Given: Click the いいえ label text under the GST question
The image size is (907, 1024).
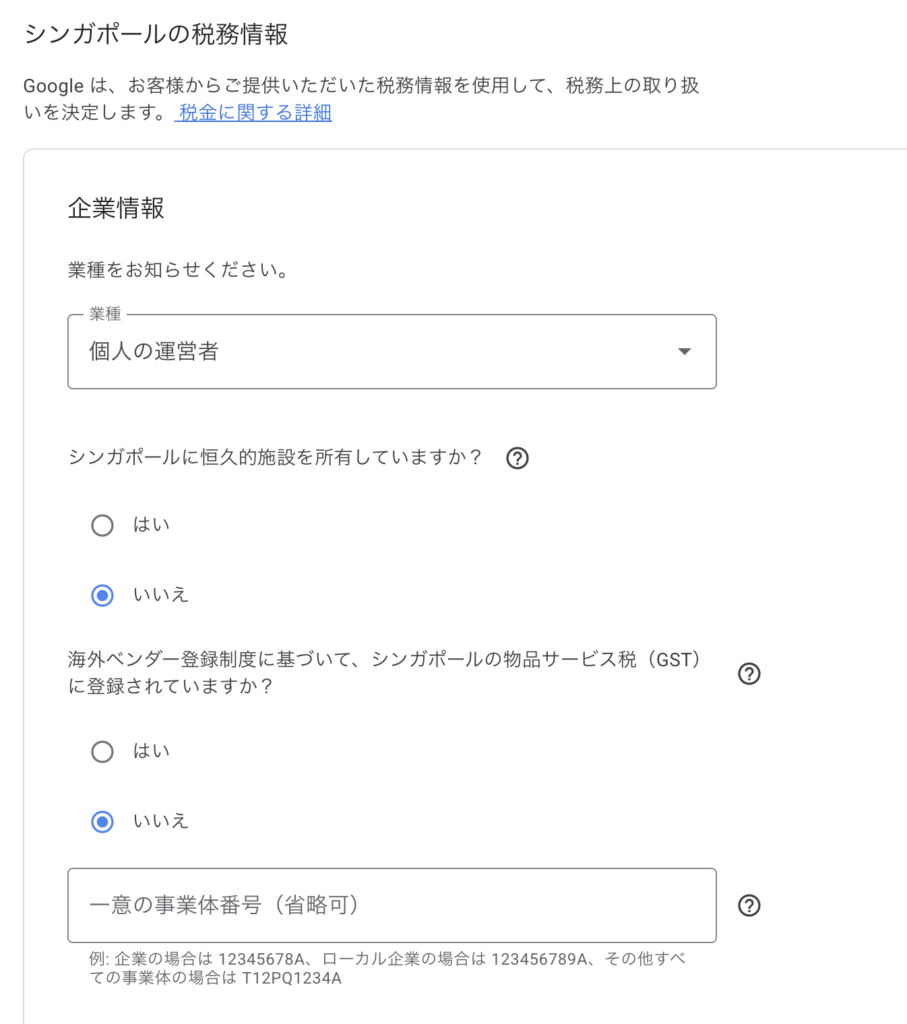Looking at the screenshot, I should (x=161, y=821).
